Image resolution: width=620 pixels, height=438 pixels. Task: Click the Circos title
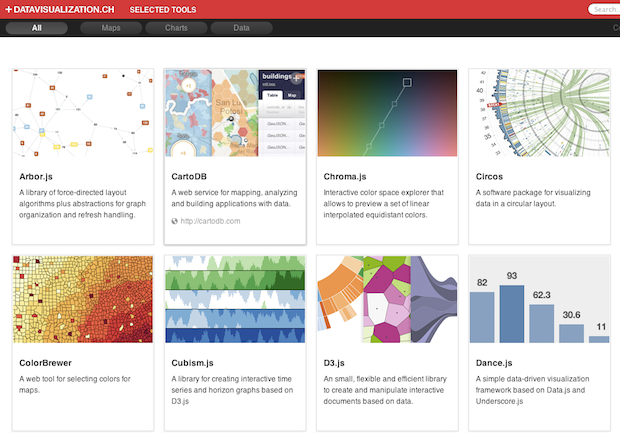pos(489,176)
